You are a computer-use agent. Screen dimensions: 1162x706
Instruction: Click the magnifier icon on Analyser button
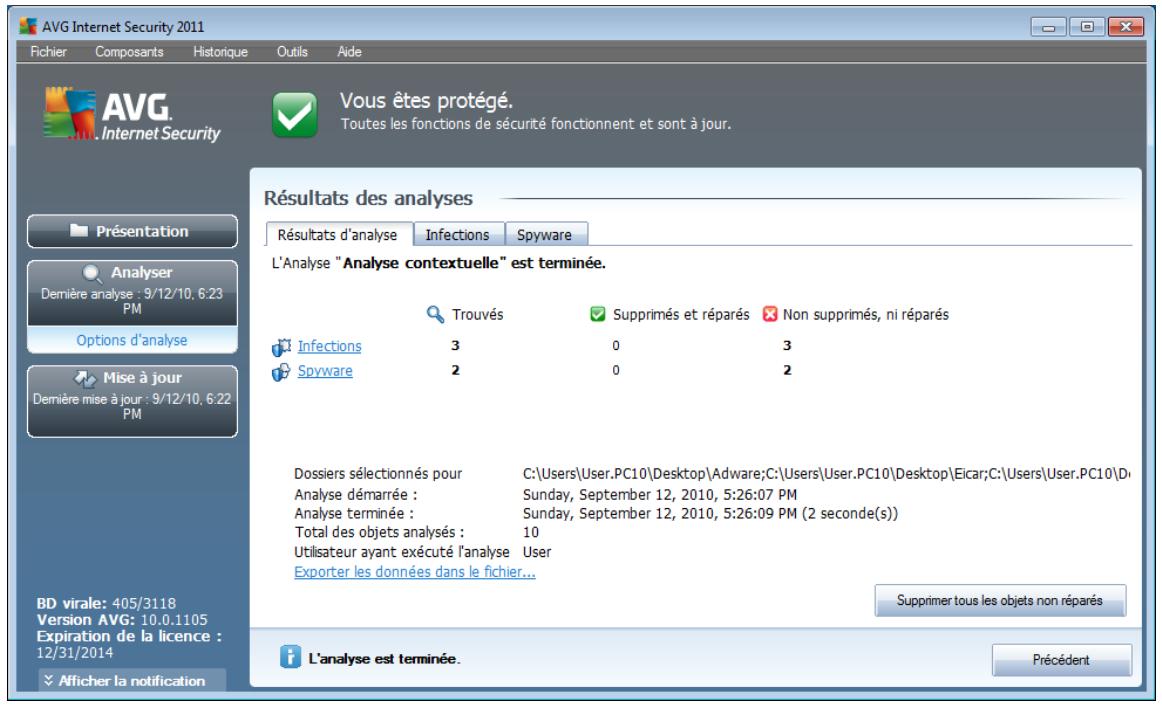pos(92,273)
